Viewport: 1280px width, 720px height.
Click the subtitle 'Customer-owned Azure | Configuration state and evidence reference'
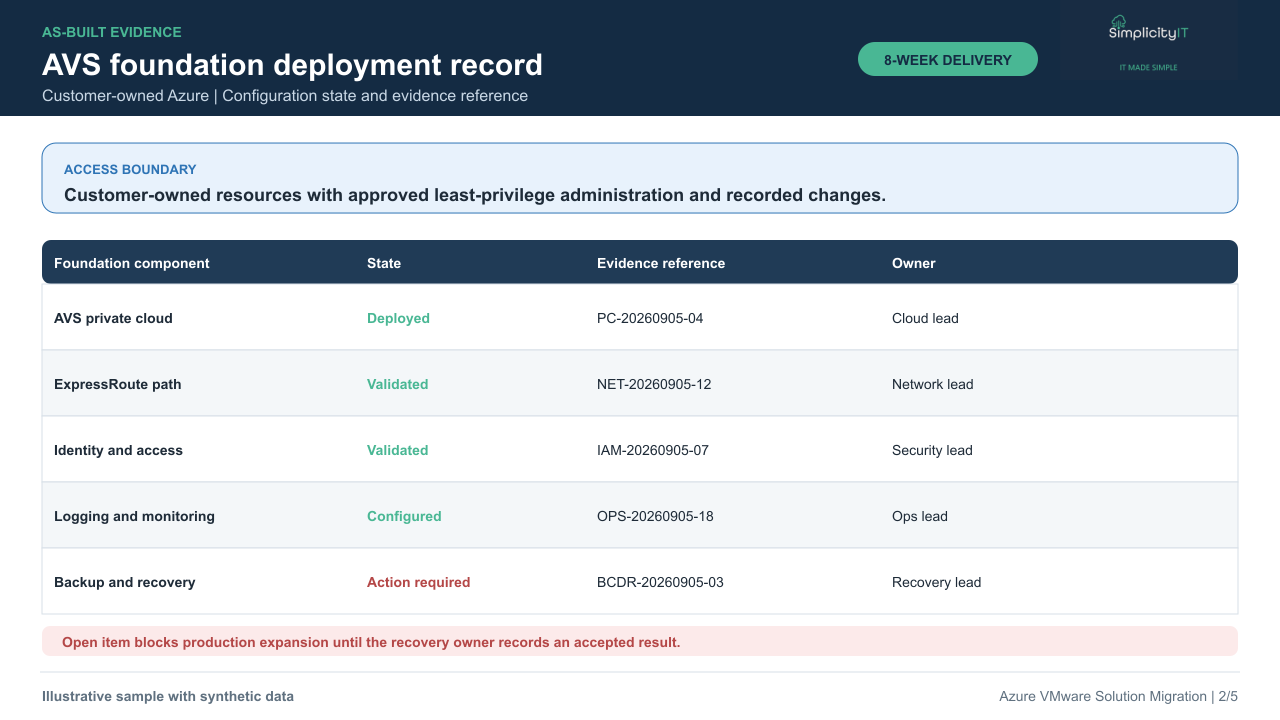click(x=285, y=96)
